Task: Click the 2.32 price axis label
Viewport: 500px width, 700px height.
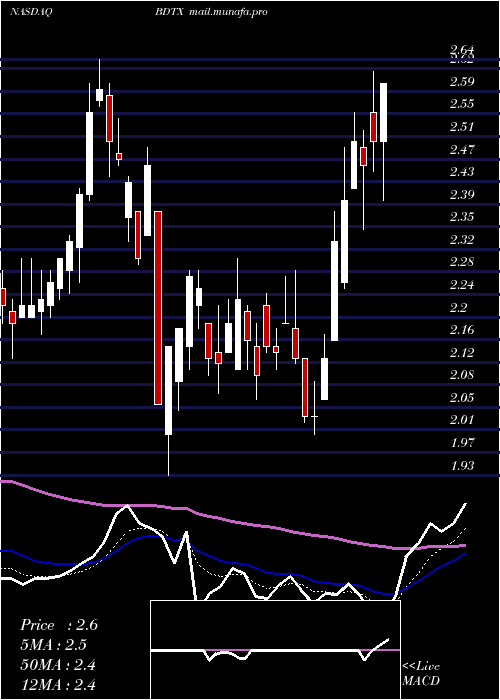Action: tap(462, 240)
